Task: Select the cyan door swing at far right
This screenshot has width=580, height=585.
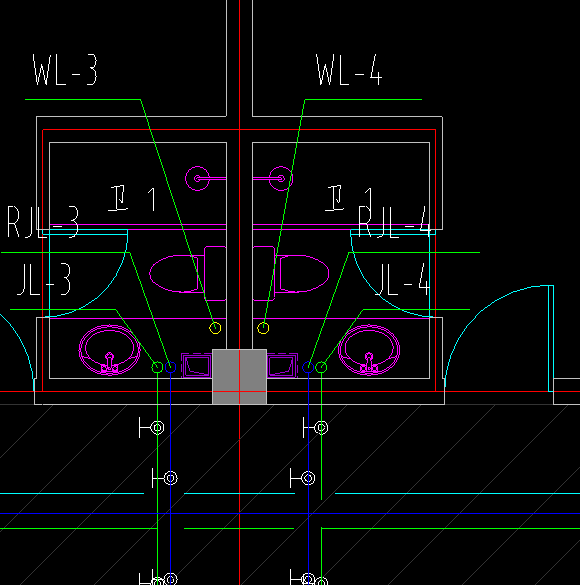Action: (499, 338)
